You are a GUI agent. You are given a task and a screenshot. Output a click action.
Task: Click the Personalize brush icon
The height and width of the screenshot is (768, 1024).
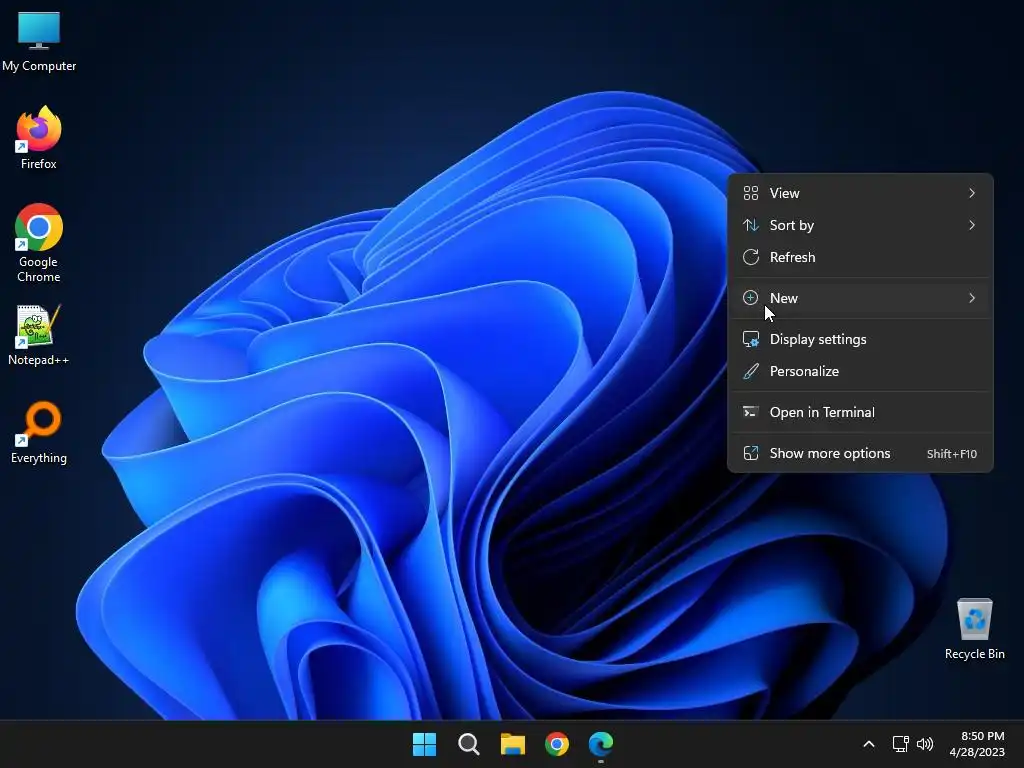(x=751, y=372)
